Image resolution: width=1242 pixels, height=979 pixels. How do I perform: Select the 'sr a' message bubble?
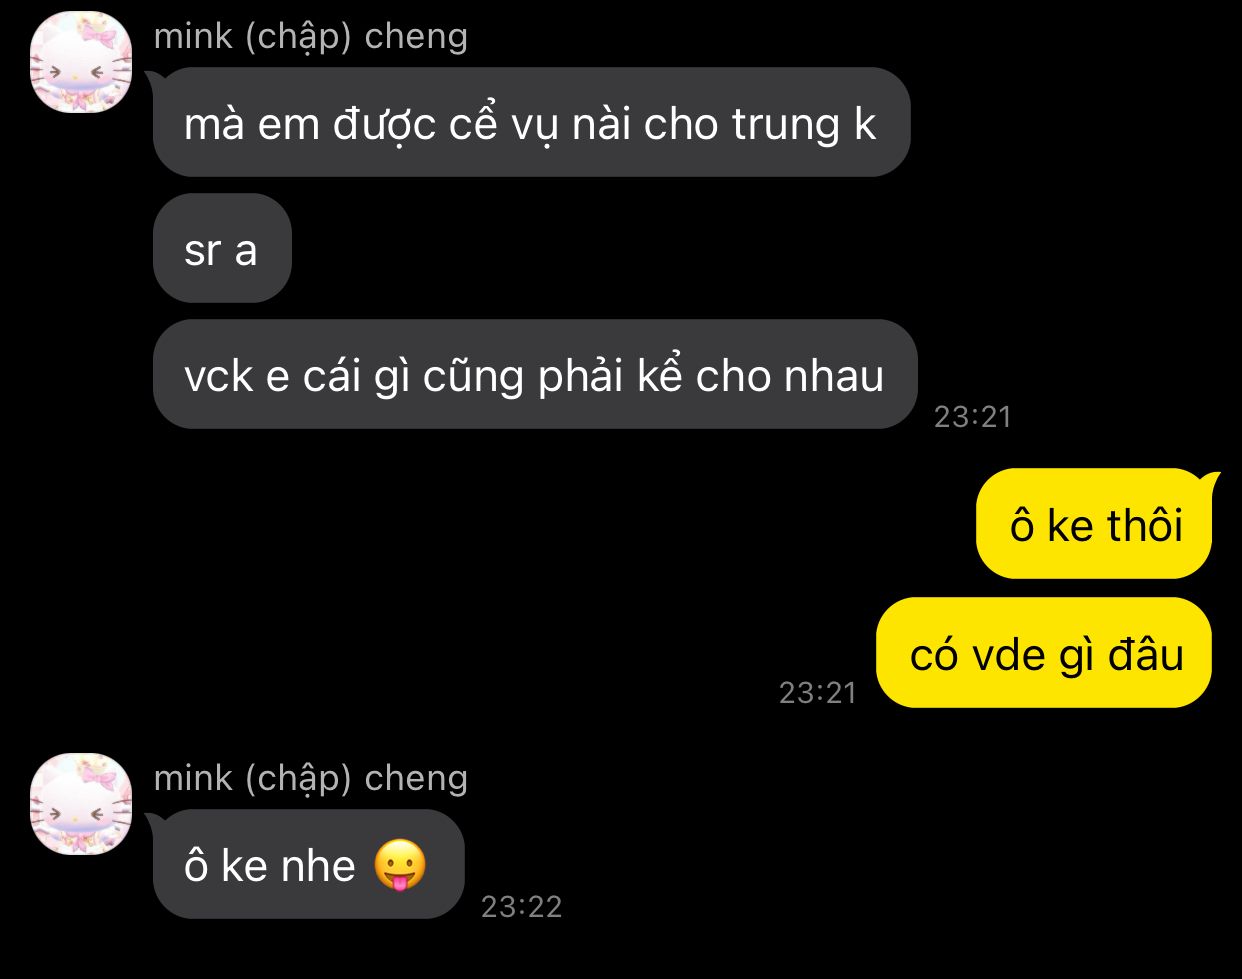click(x=222, y=248)
